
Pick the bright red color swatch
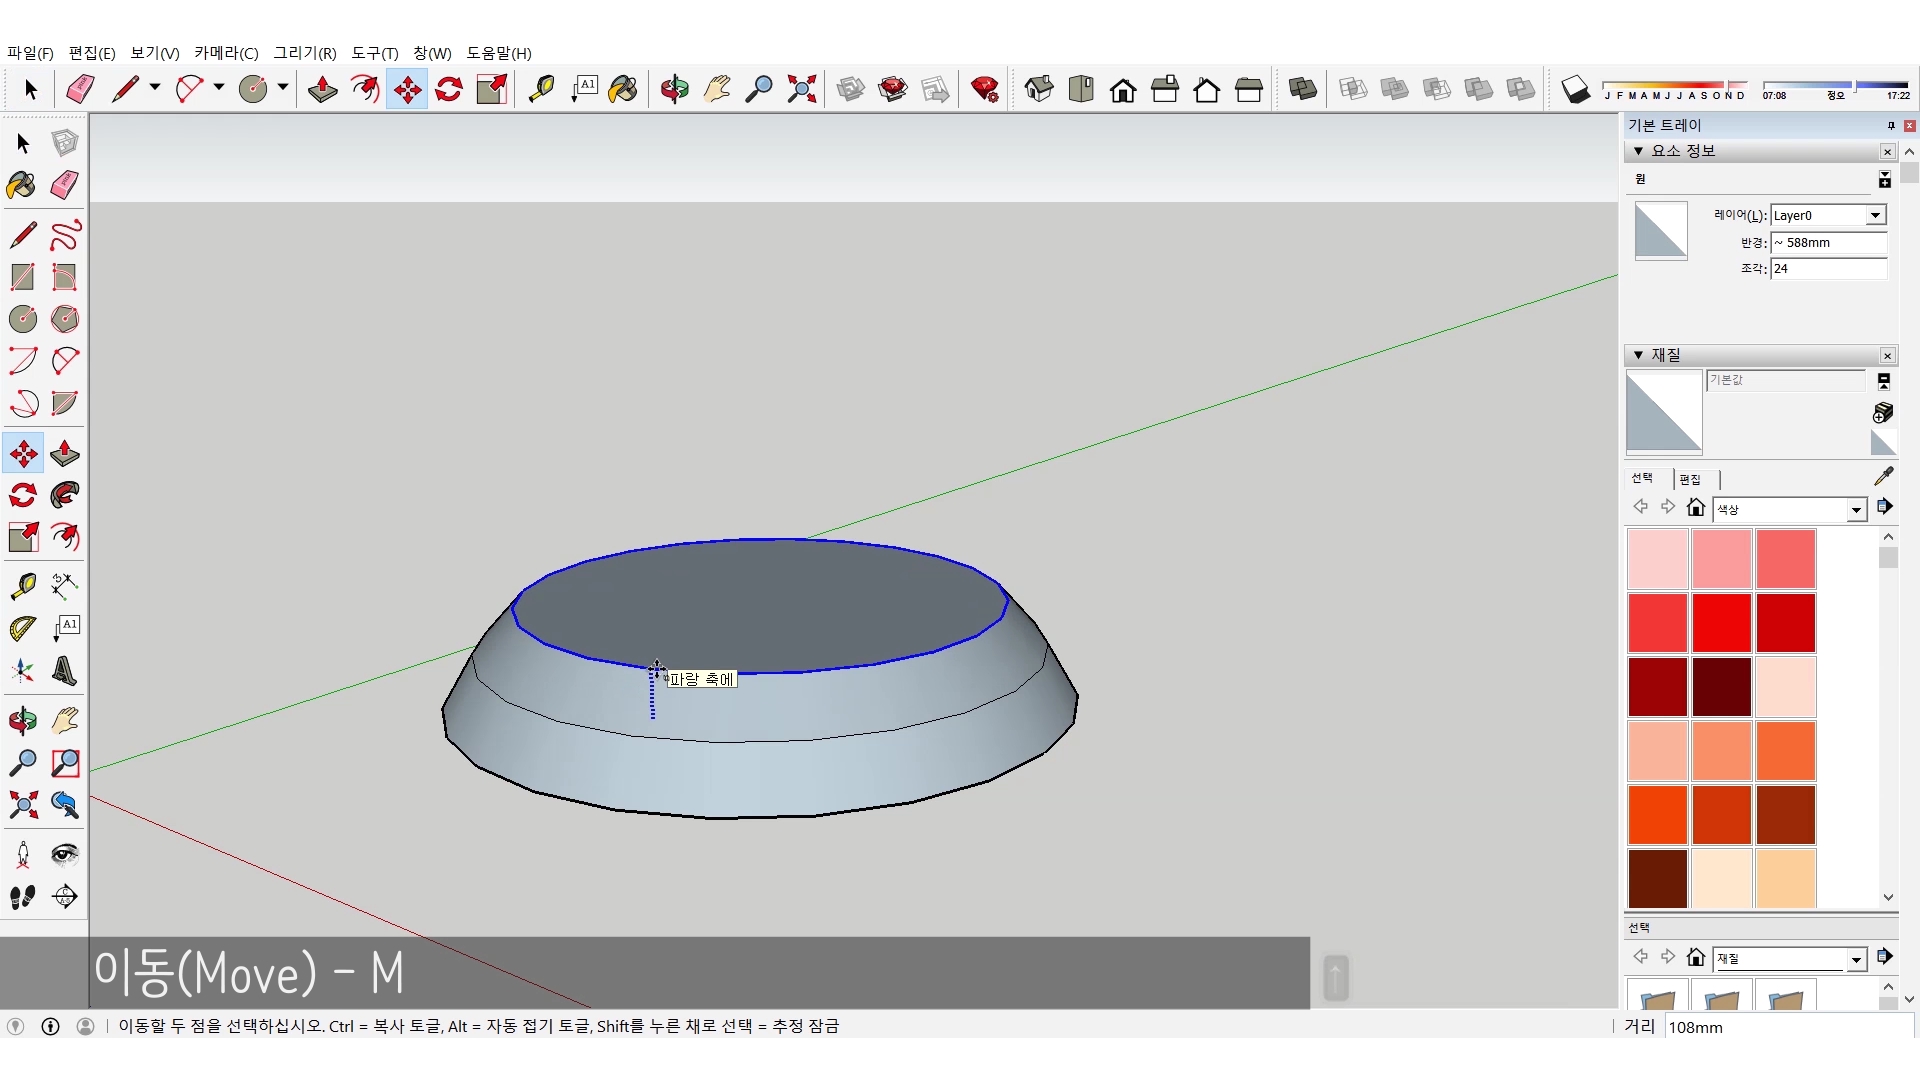click(x=1721, y=622)
